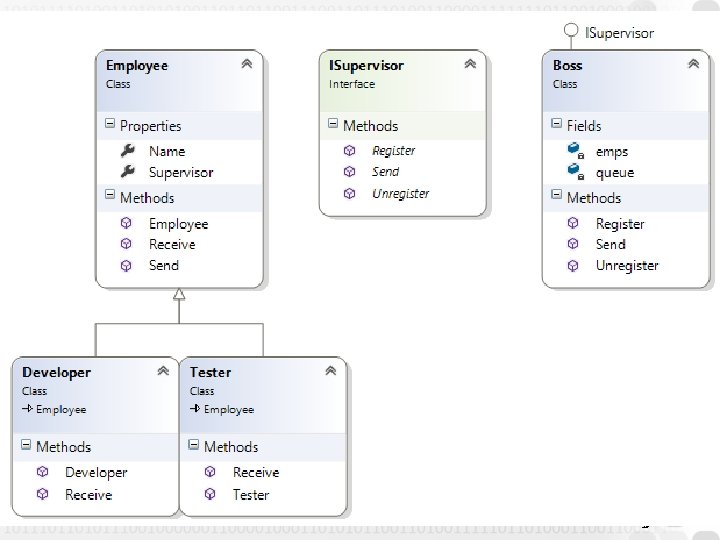Select the Receive method in Employee class
Image resolution: width=720 pixels, height=540 pixels.
pyautogui.click(x=172, y=244)
